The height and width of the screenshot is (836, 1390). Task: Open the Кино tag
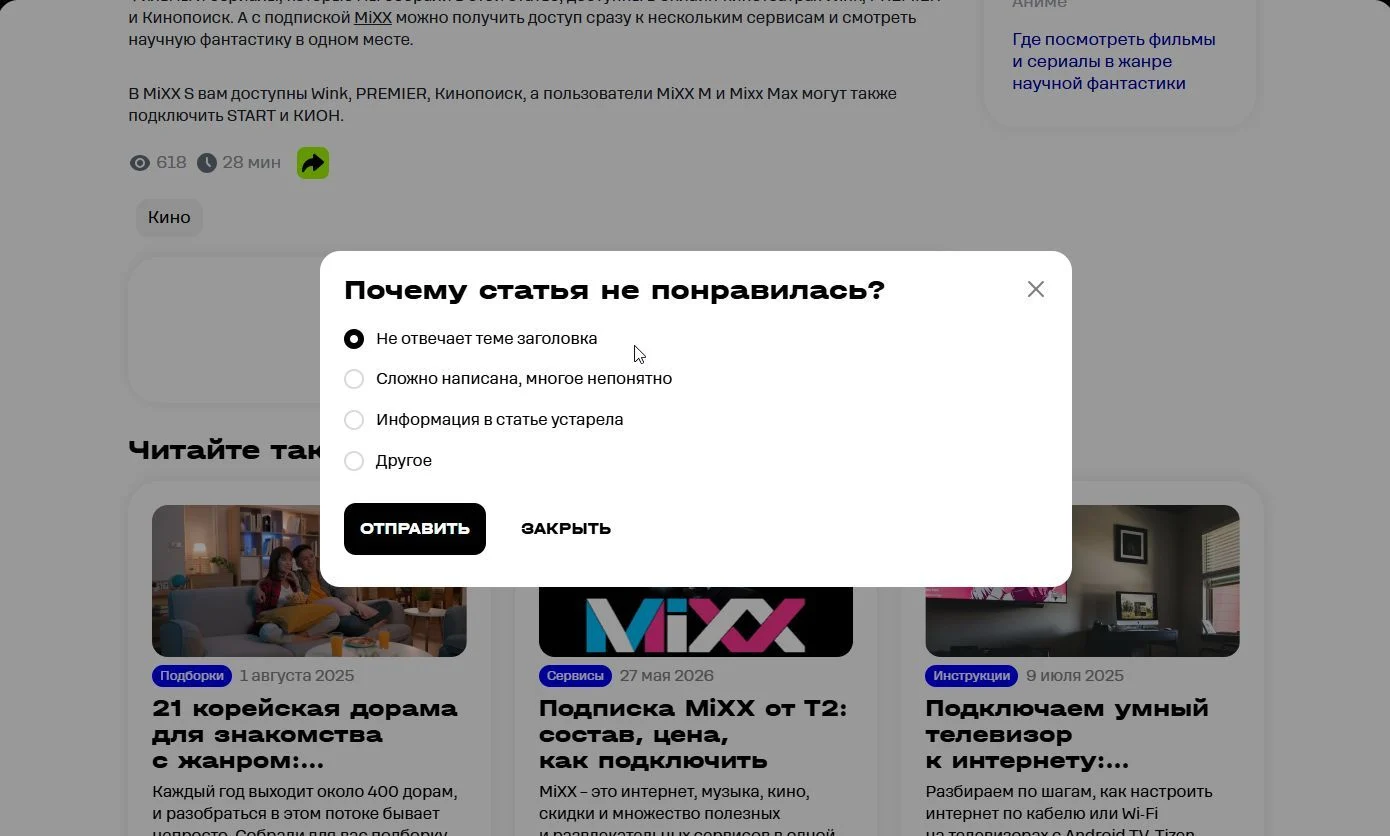169,217
